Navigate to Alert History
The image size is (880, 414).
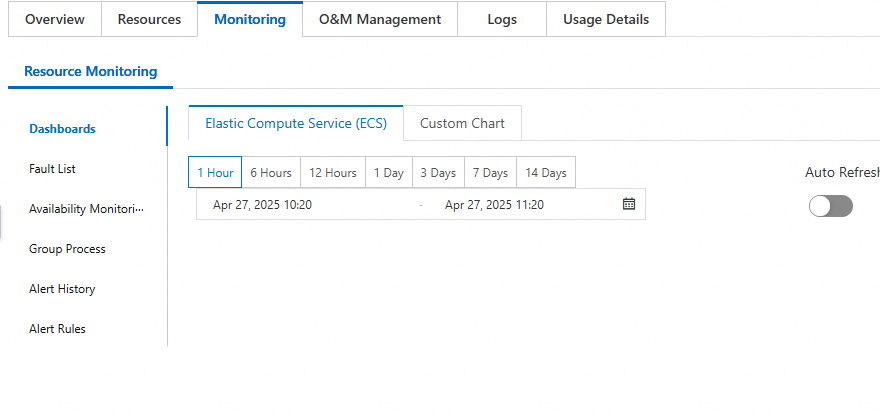[x=62, y=289]
